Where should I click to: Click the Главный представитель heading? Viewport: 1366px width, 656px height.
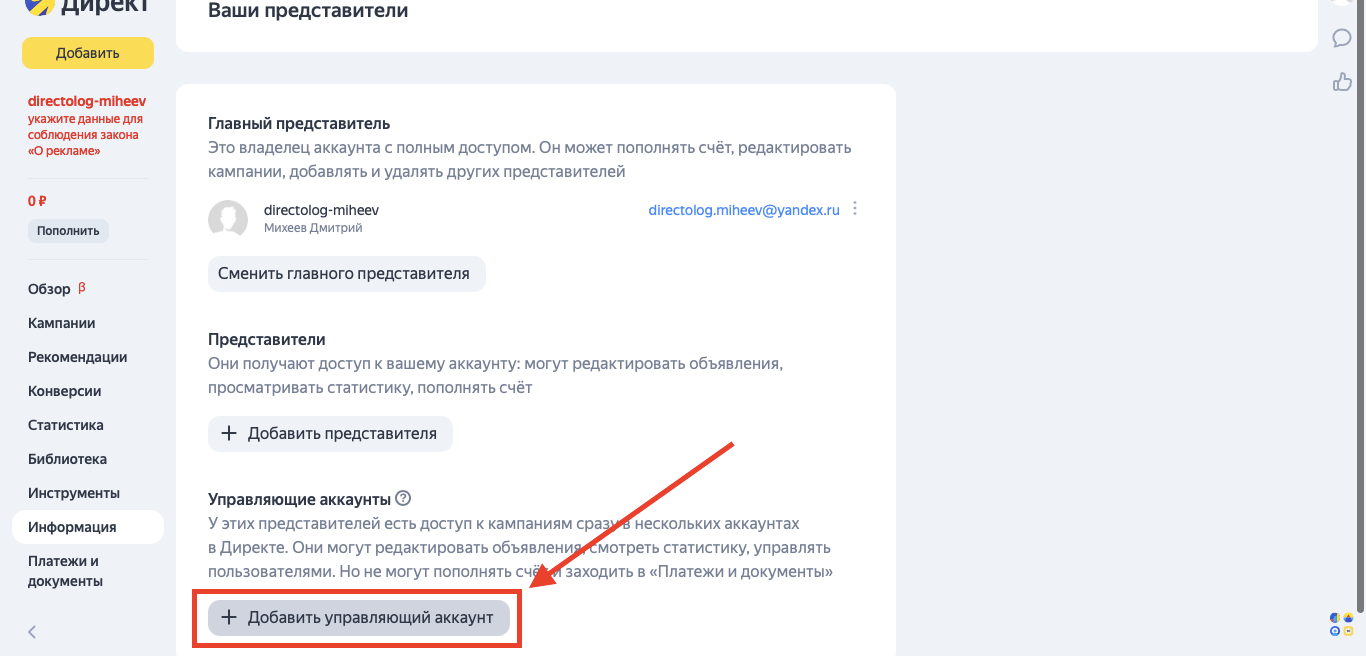pyautogui.click(x=299, y=124)
